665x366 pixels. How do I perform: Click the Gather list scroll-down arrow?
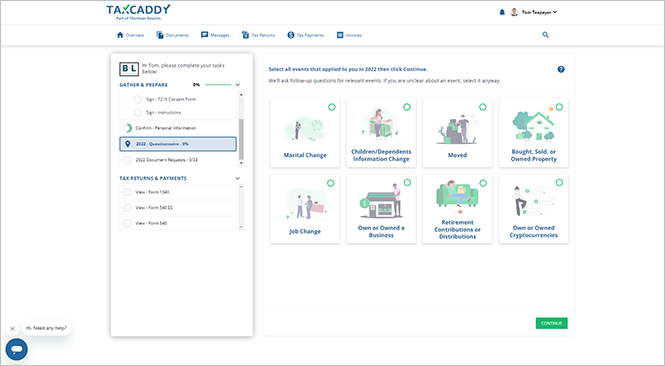point(241,163)
